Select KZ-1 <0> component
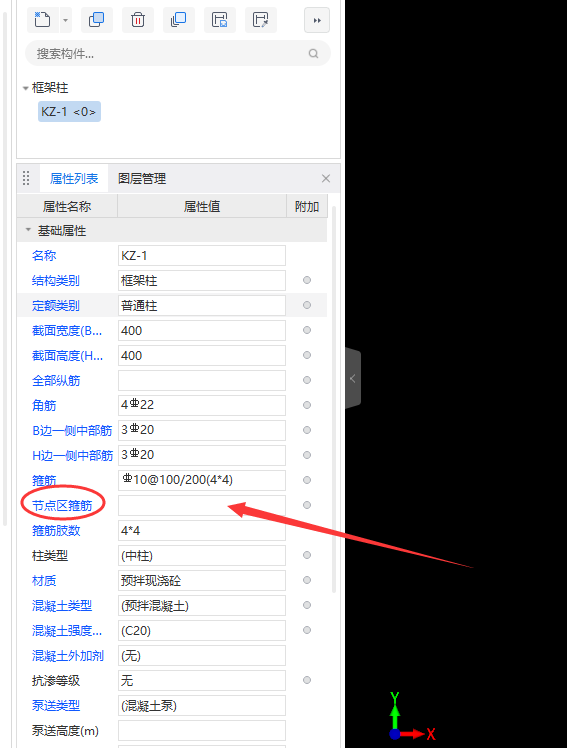The image size is (567, 748). pos(69,112)
